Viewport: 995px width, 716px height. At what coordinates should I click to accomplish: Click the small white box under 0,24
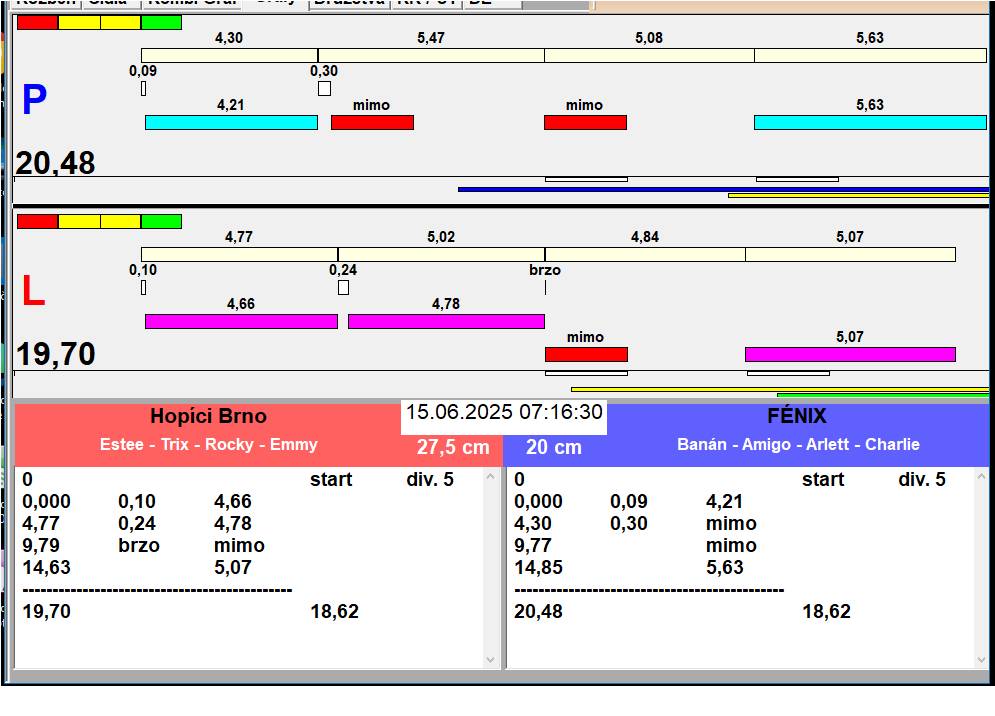click(x=343, y=288)
